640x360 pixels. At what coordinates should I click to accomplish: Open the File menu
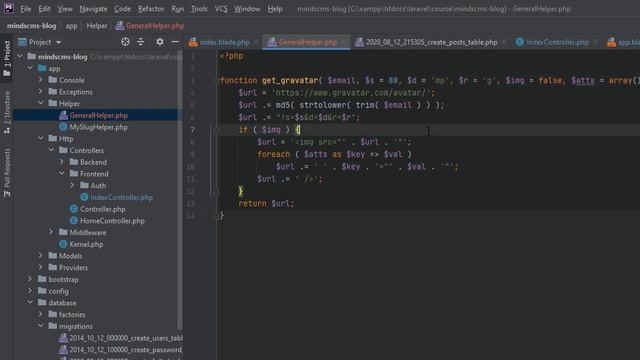(x=26, y=9)
